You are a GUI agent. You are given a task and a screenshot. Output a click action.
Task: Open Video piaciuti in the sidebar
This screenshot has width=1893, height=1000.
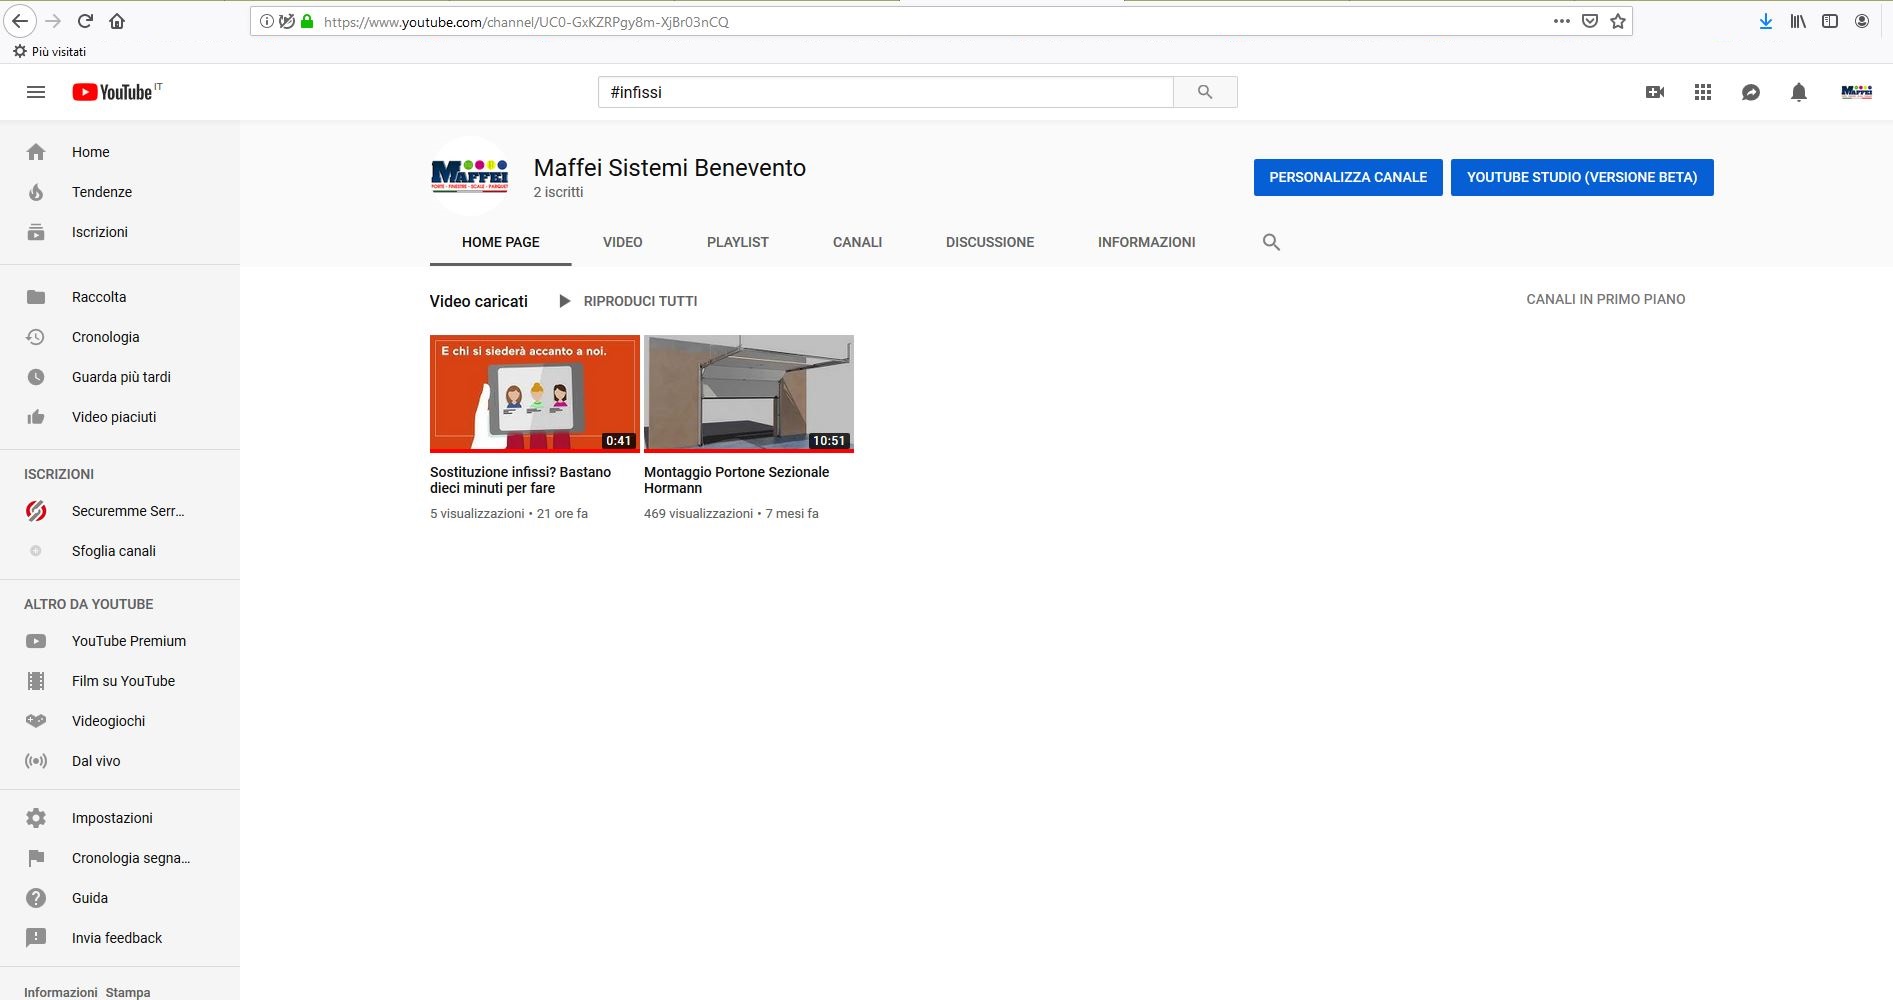coord(120,417)
